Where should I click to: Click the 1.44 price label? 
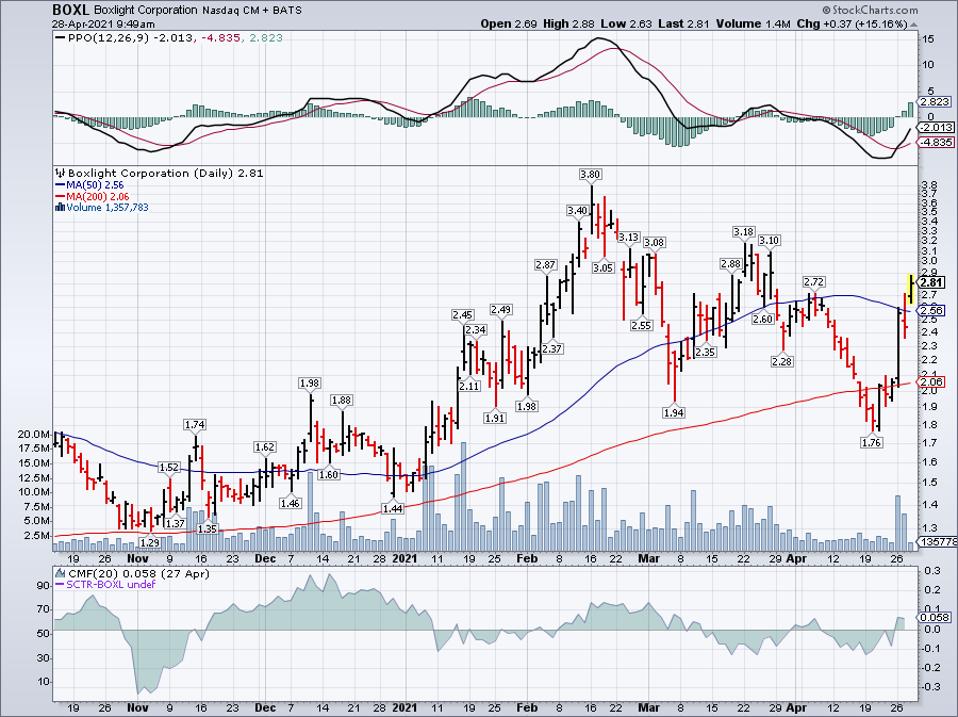[393, 508]
